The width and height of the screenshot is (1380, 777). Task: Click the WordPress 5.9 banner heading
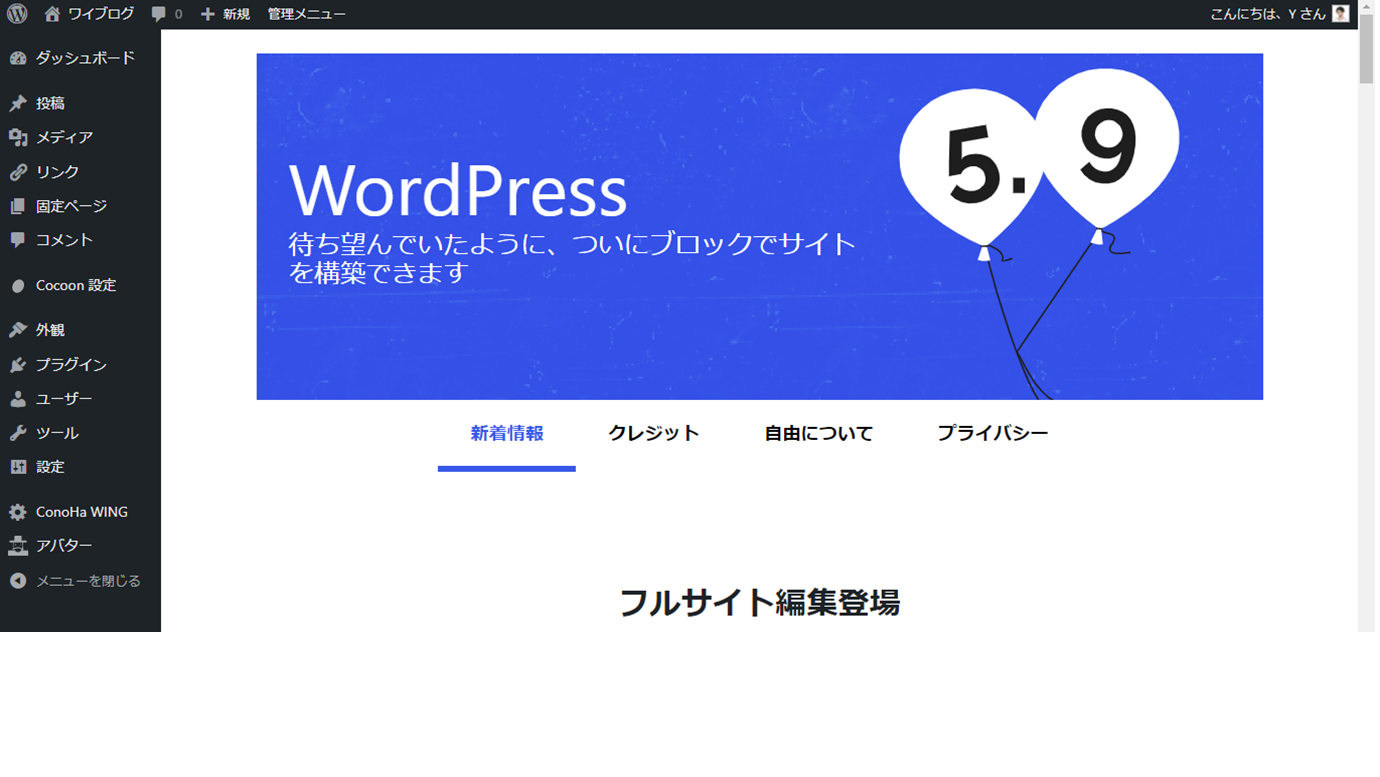coord(458,190)
